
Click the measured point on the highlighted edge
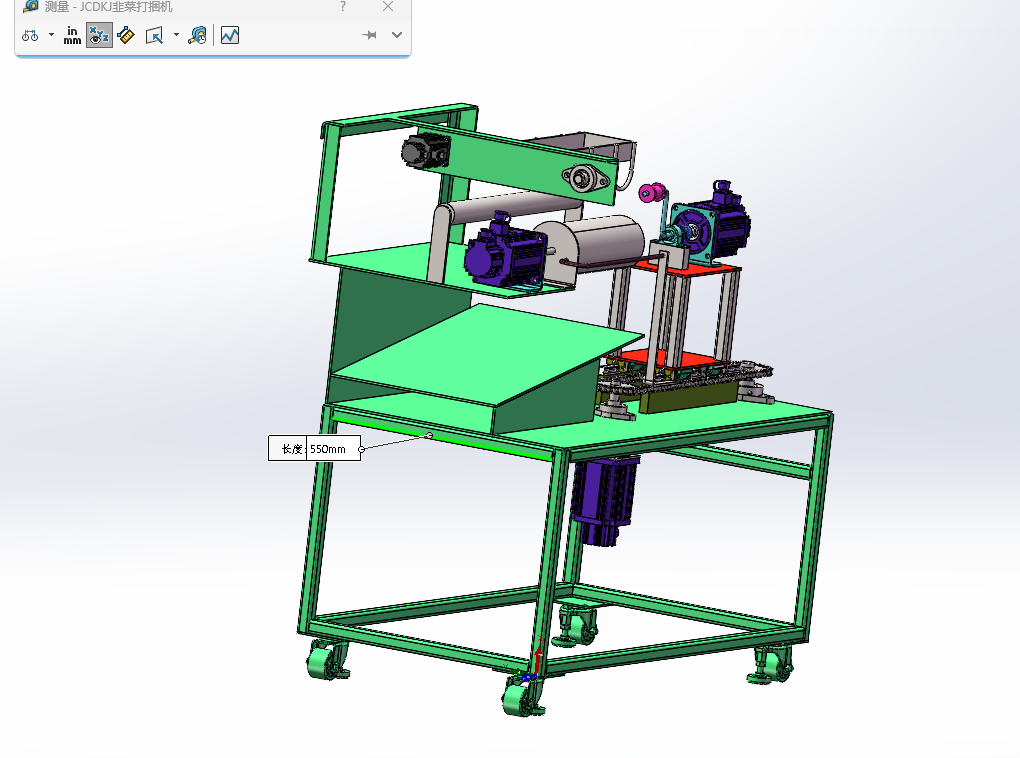[x=429, y=435]
